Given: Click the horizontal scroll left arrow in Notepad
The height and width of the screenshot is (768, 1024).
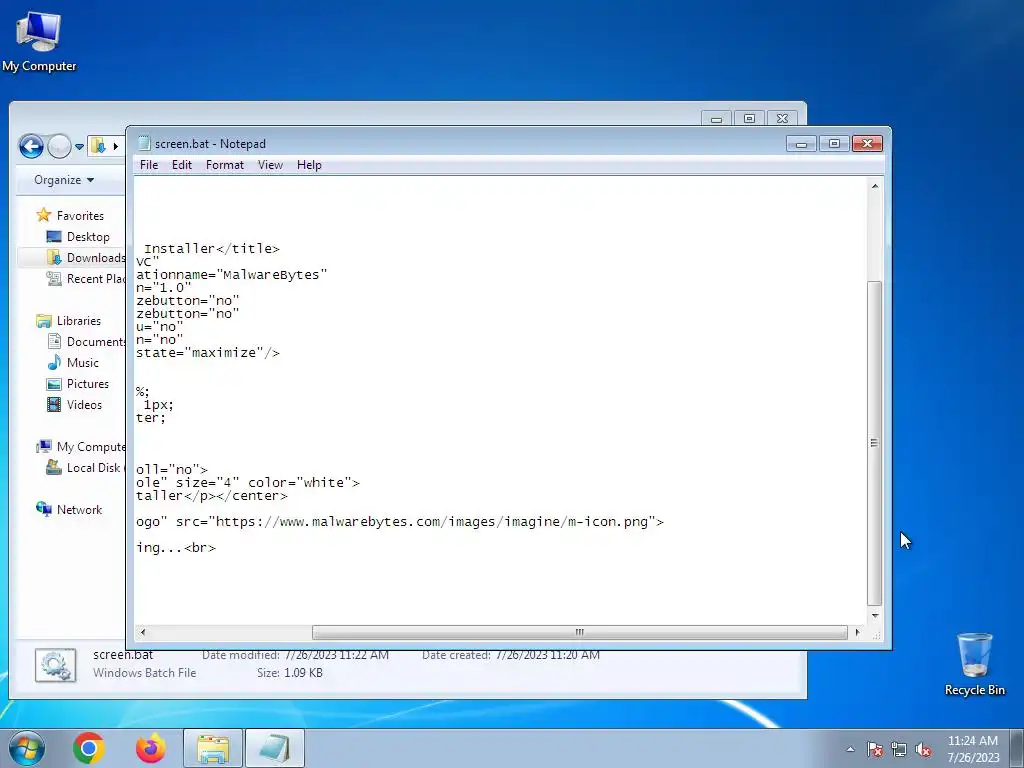Looking at the screenshot, I should (143, 632).
